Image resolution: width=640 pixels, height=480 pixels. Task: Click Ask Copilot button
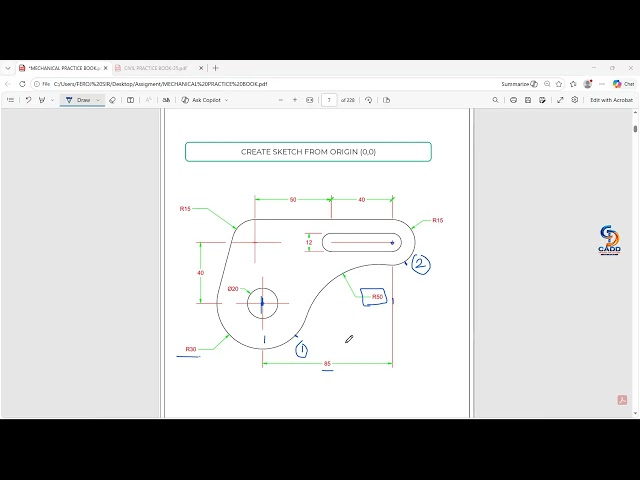click(201, 100)
